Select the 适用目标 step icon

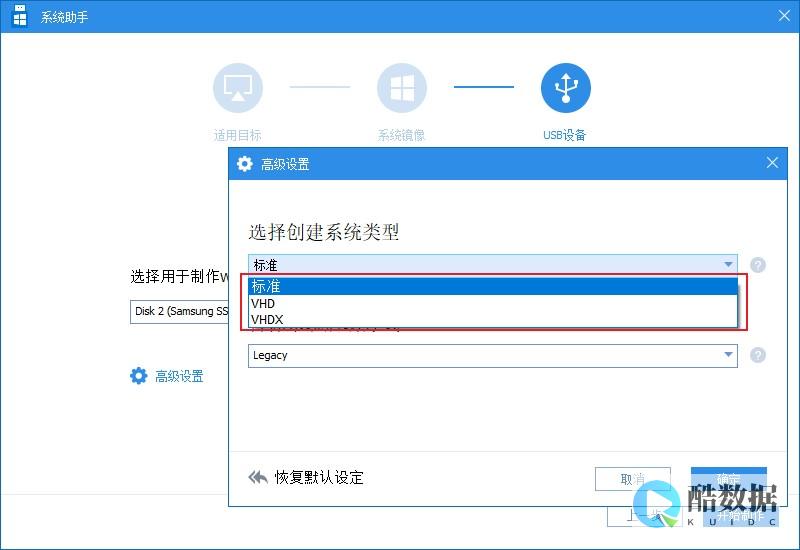pyautogui.click(x=238, y=88)
